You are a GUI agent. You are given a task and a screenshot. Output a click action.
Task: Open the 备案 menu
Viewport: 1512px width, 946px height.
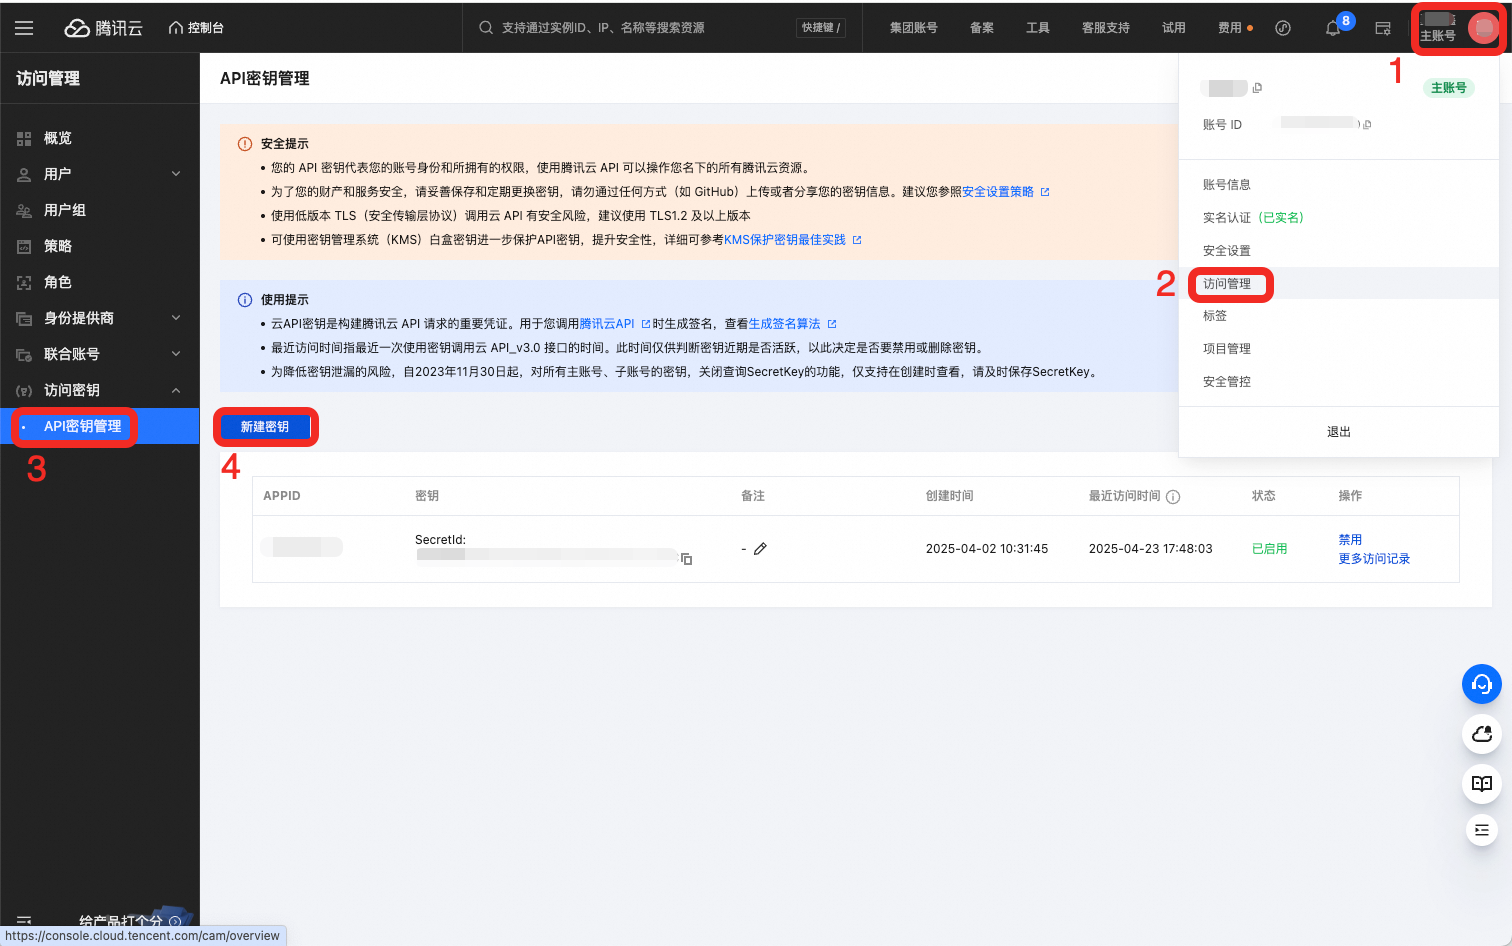click(982, 28)
